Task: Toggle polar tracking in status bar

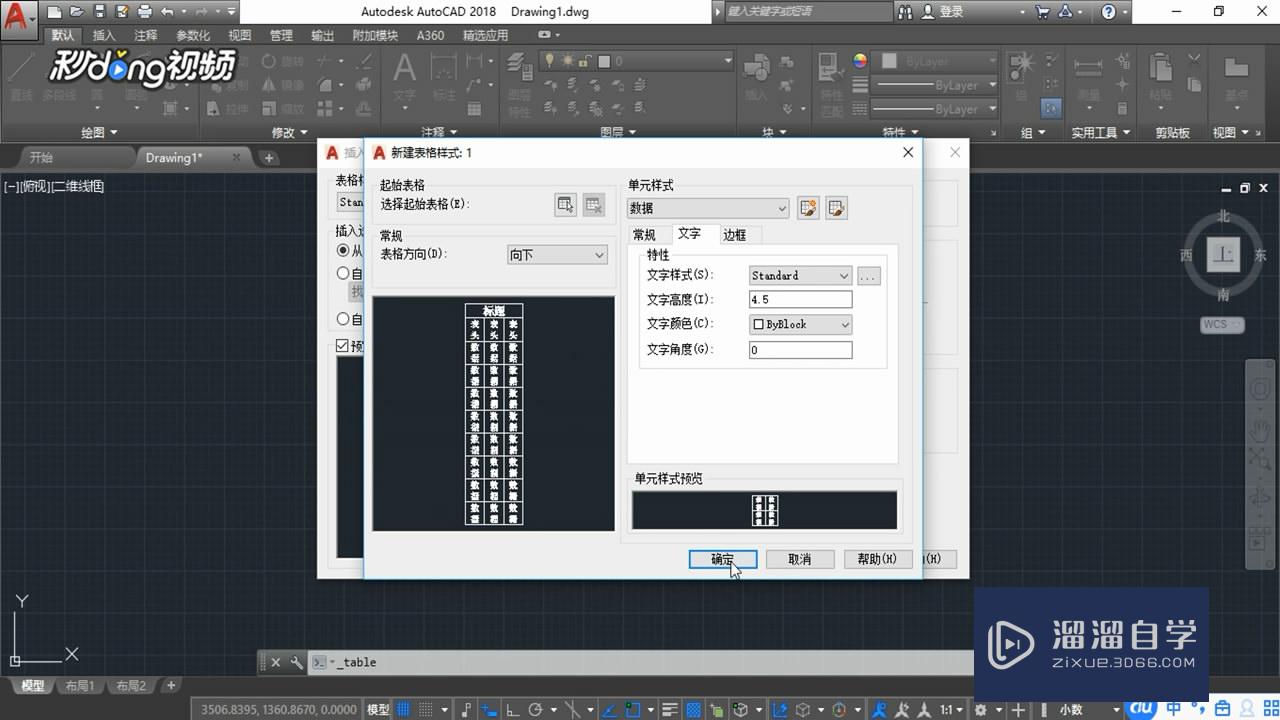Action: point(535,709)
